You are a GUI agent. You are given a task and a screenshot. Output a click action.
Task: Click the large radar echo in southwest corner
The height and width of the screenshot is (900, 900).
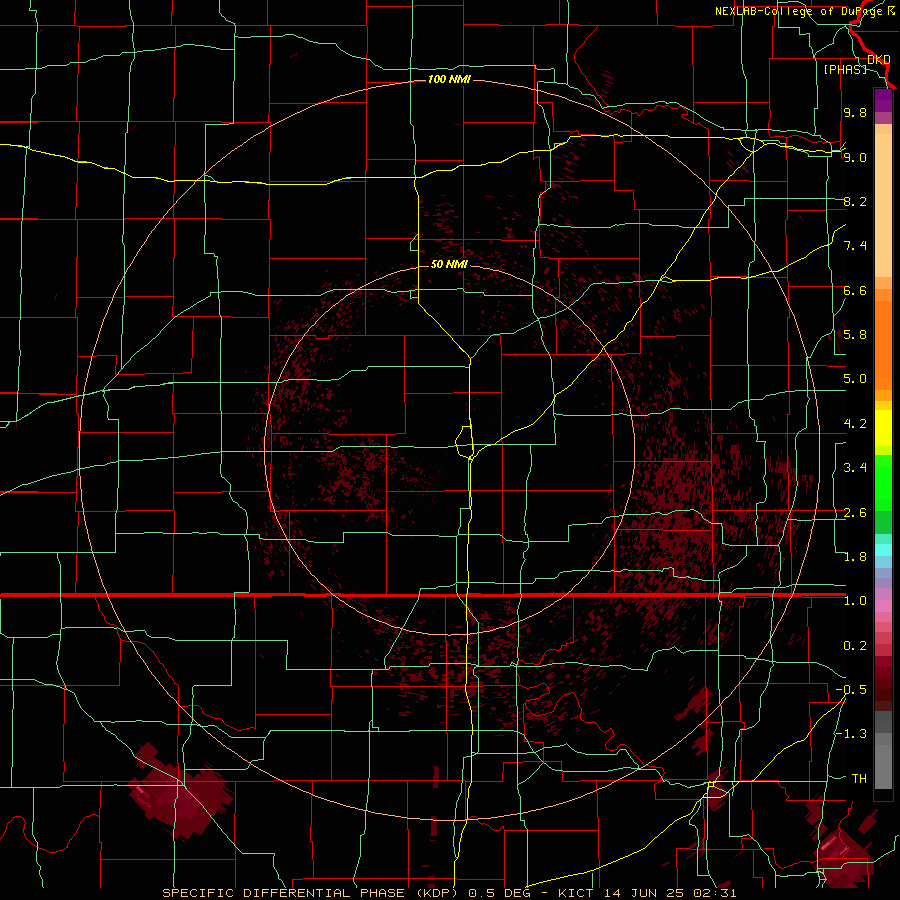point(181,792)
